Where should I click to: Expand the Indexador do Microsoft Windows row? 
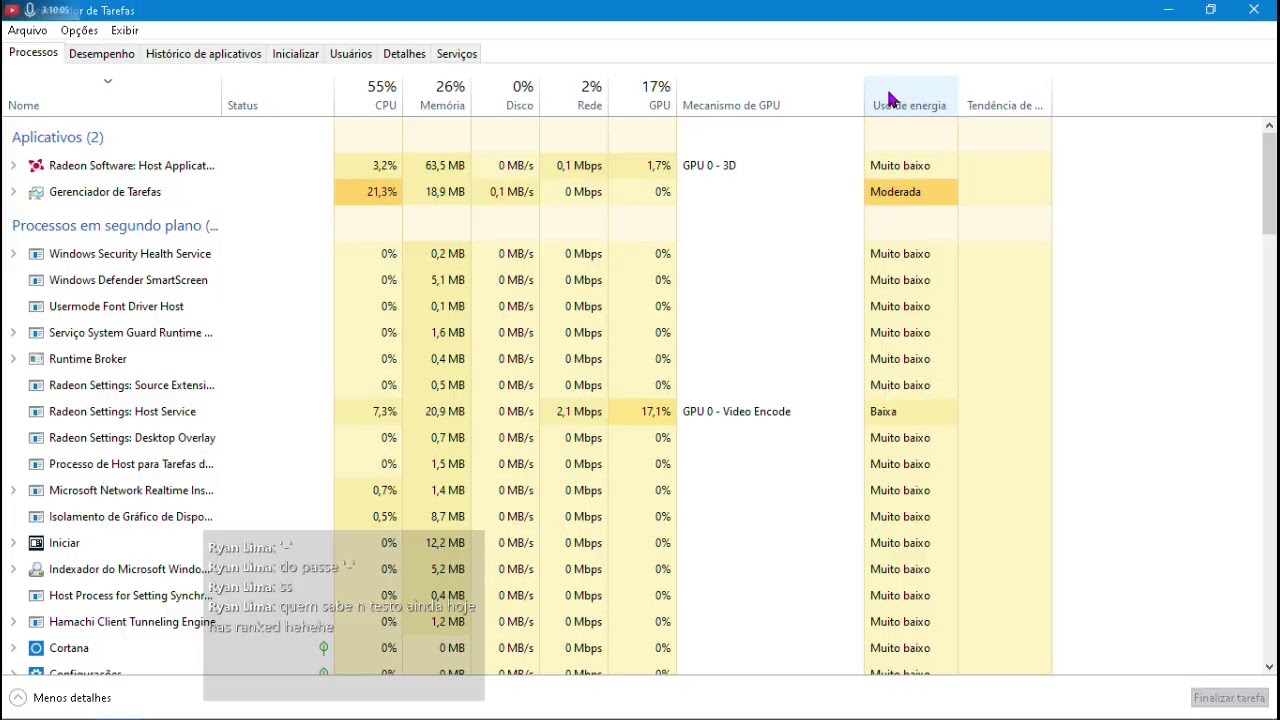(13, 569)
